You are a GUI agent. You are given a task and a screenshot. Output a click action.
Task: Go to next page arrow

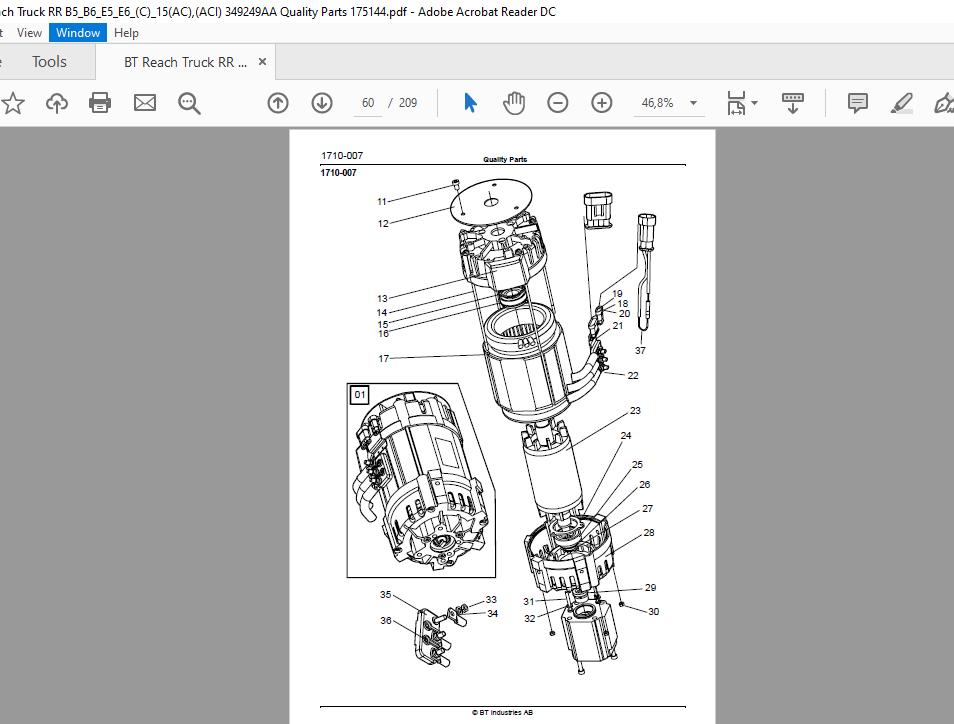(322, 103)
